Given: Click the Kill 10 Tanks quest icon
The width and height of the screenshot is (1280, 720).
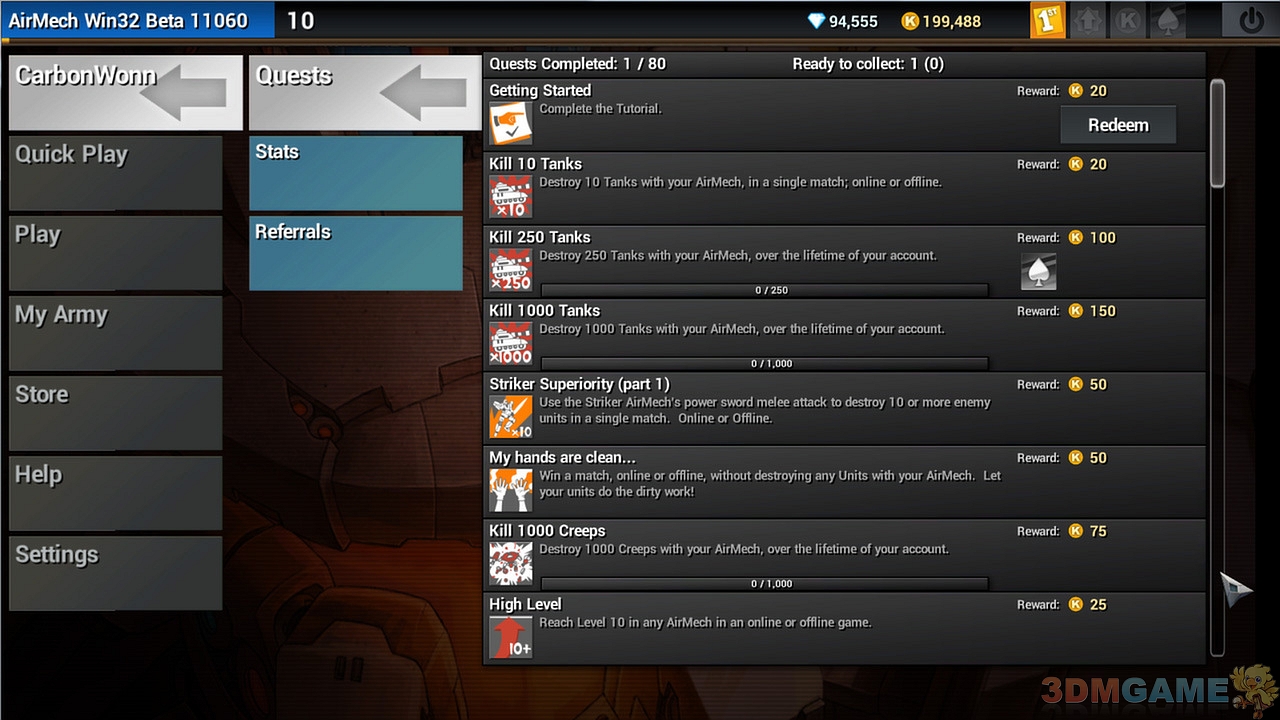Looking at the screenshot, I should click(x=510, y=197).
